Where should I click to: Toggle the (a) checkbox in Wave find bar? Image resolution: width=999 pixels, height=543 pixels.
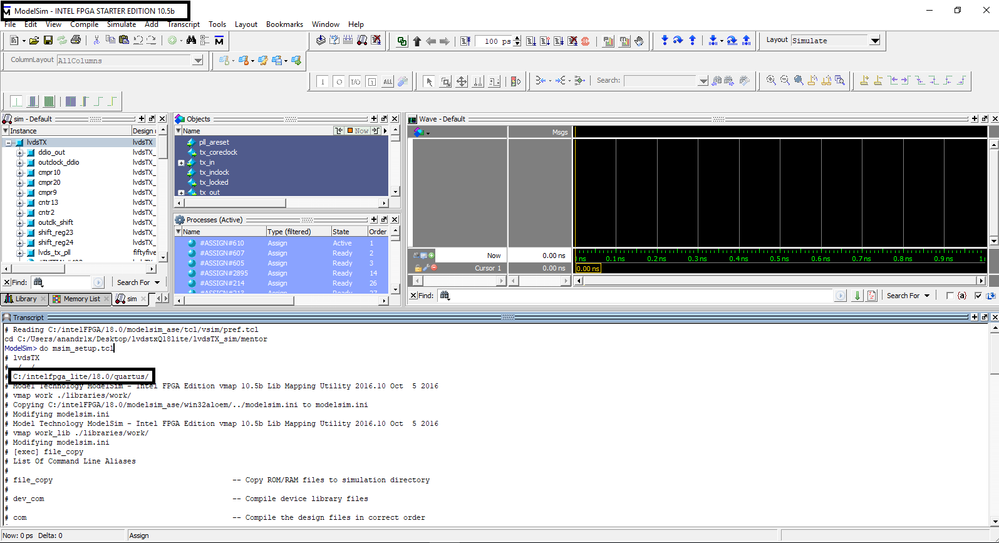(950, 296)
